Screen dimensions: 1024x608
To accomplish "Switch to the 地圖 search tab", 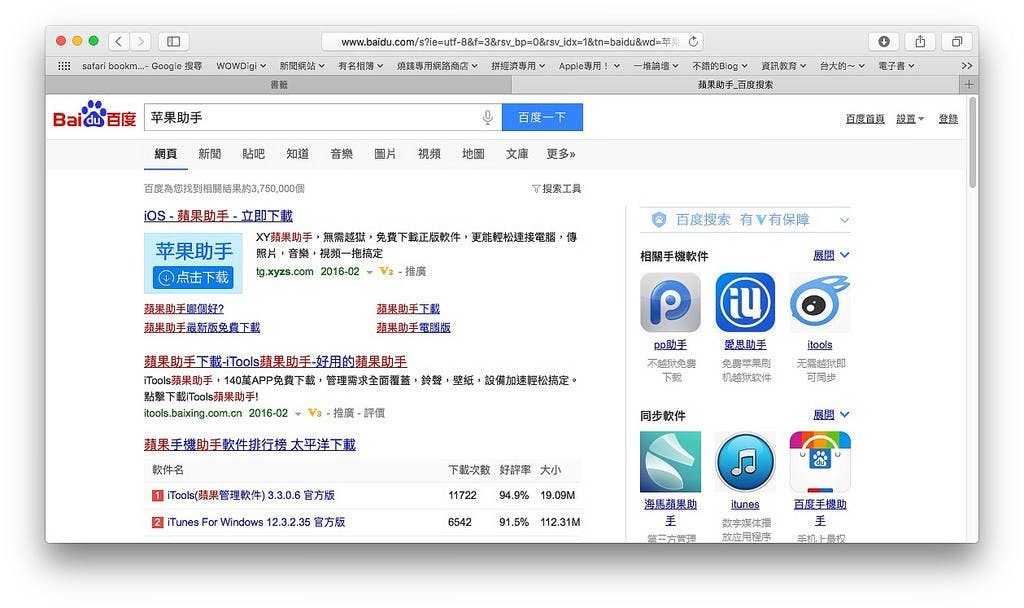I will (x=473, y=153).
